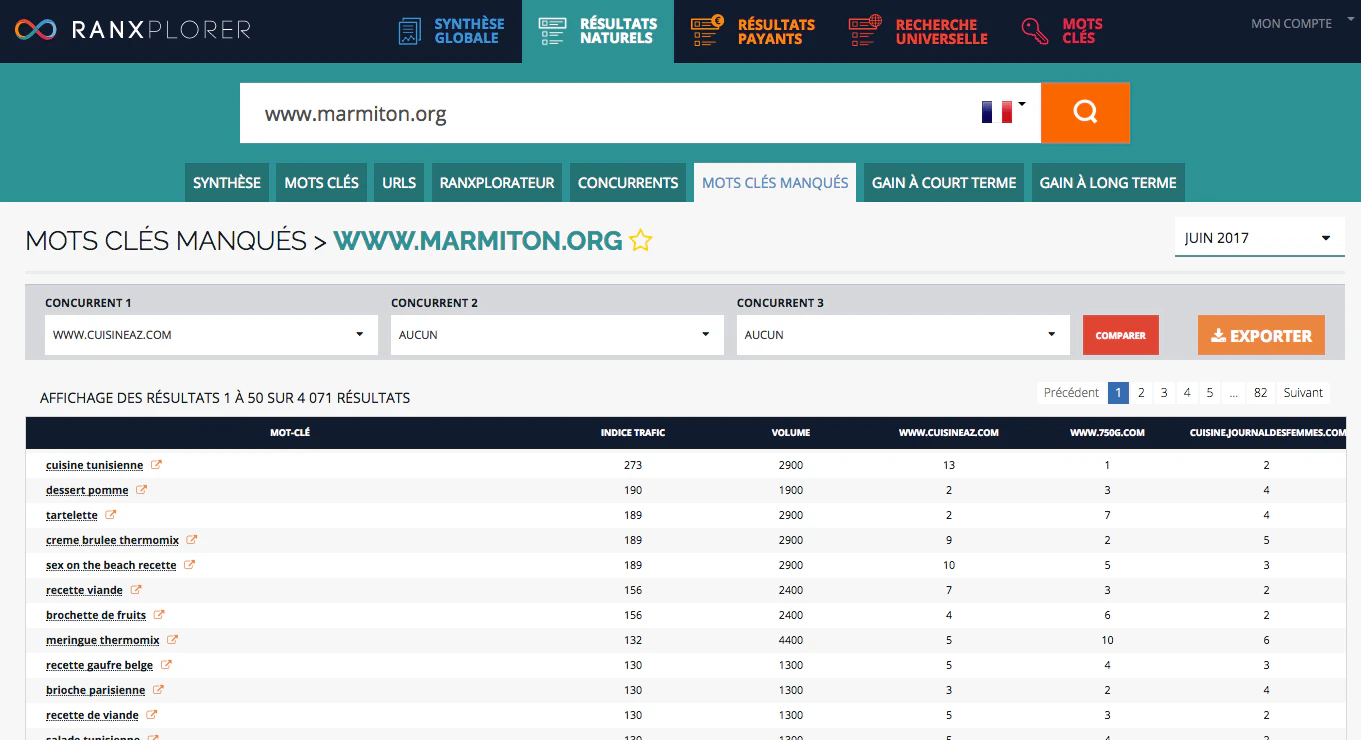Star marmiton.org as a favorite
The width and height of the screenshot is (1361, 740).
tap(641, 240)
